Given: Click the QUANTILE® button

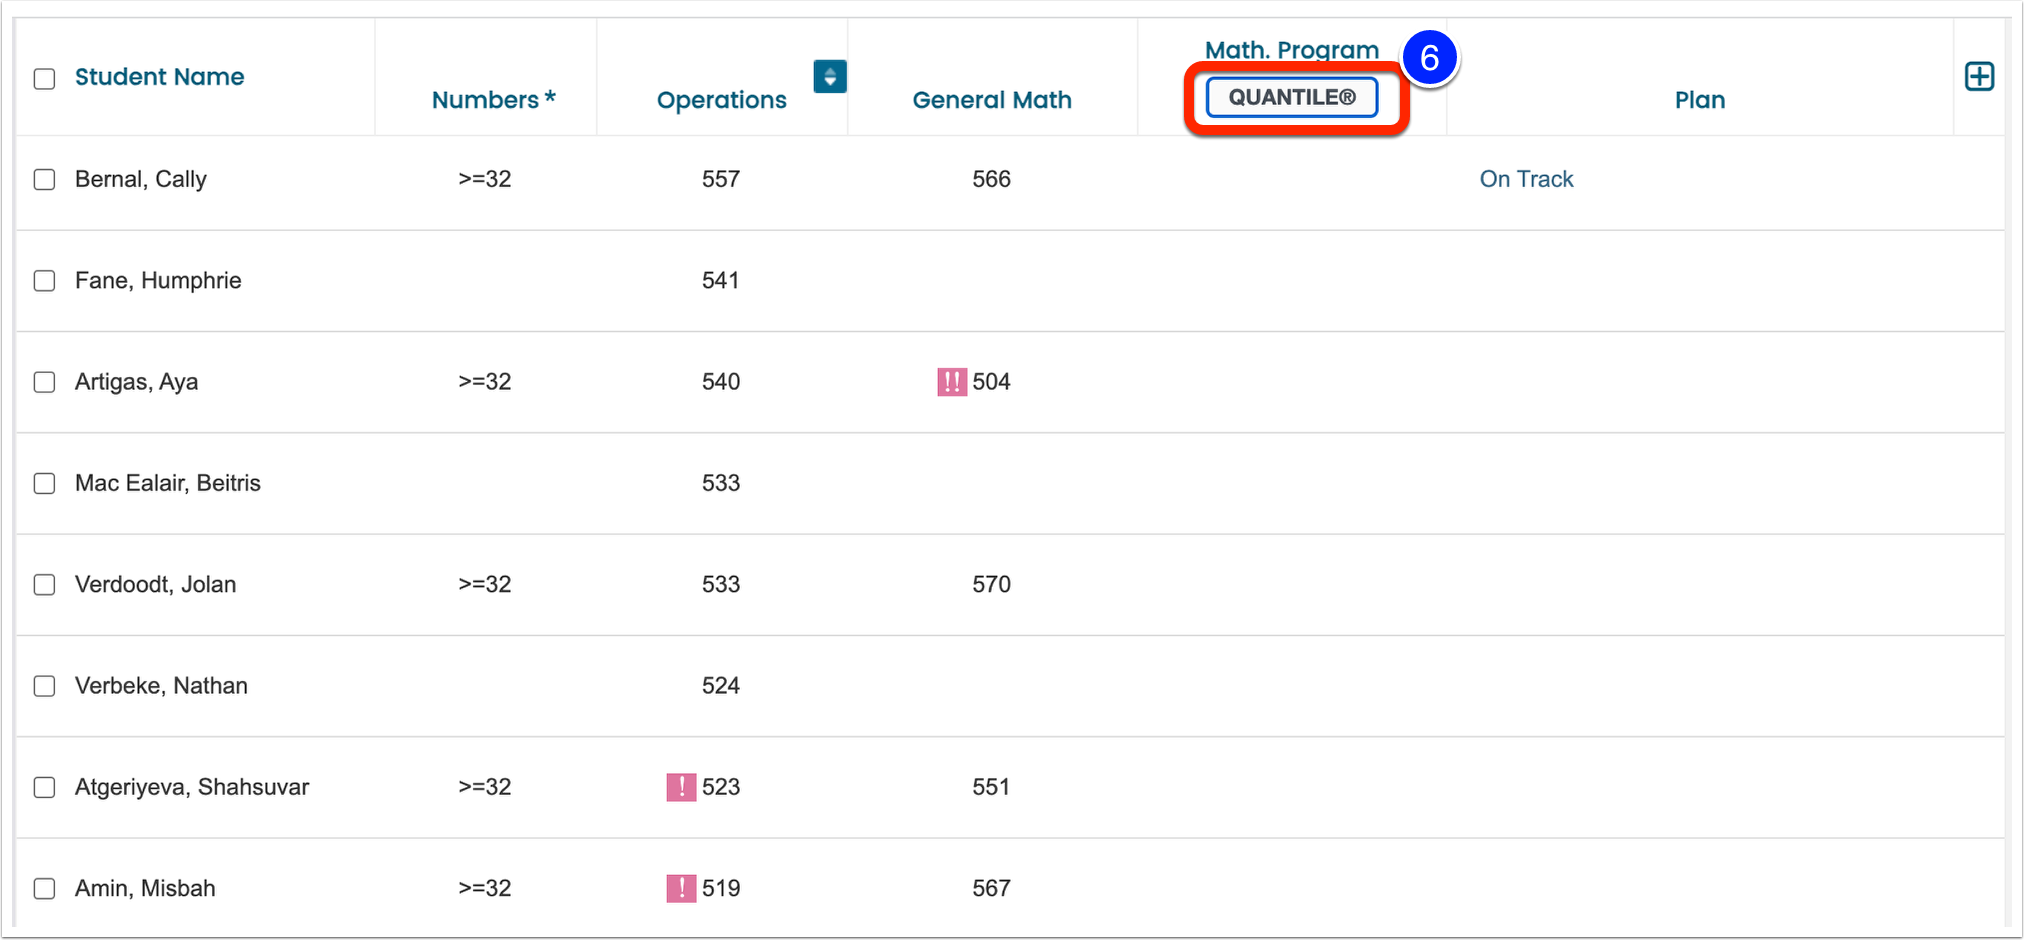Looking at the screenshot, I should (1292, 97).
